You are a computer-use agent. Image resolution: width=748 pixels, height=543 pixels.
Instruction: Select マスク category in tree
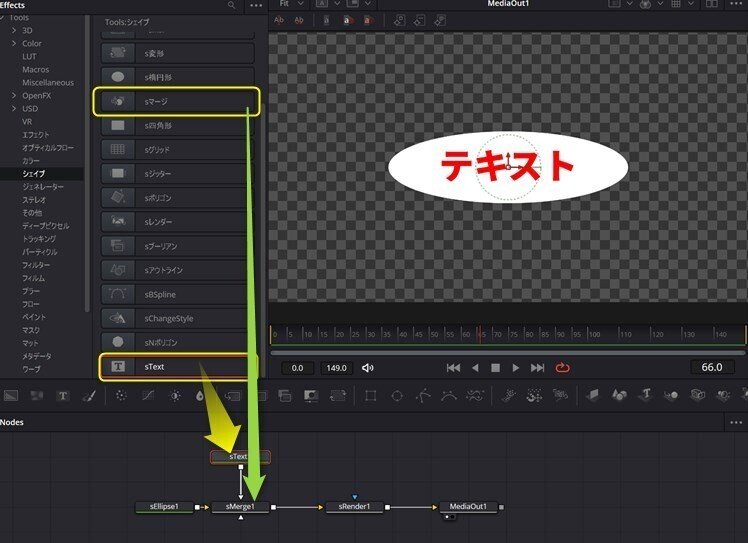[31, 330]
